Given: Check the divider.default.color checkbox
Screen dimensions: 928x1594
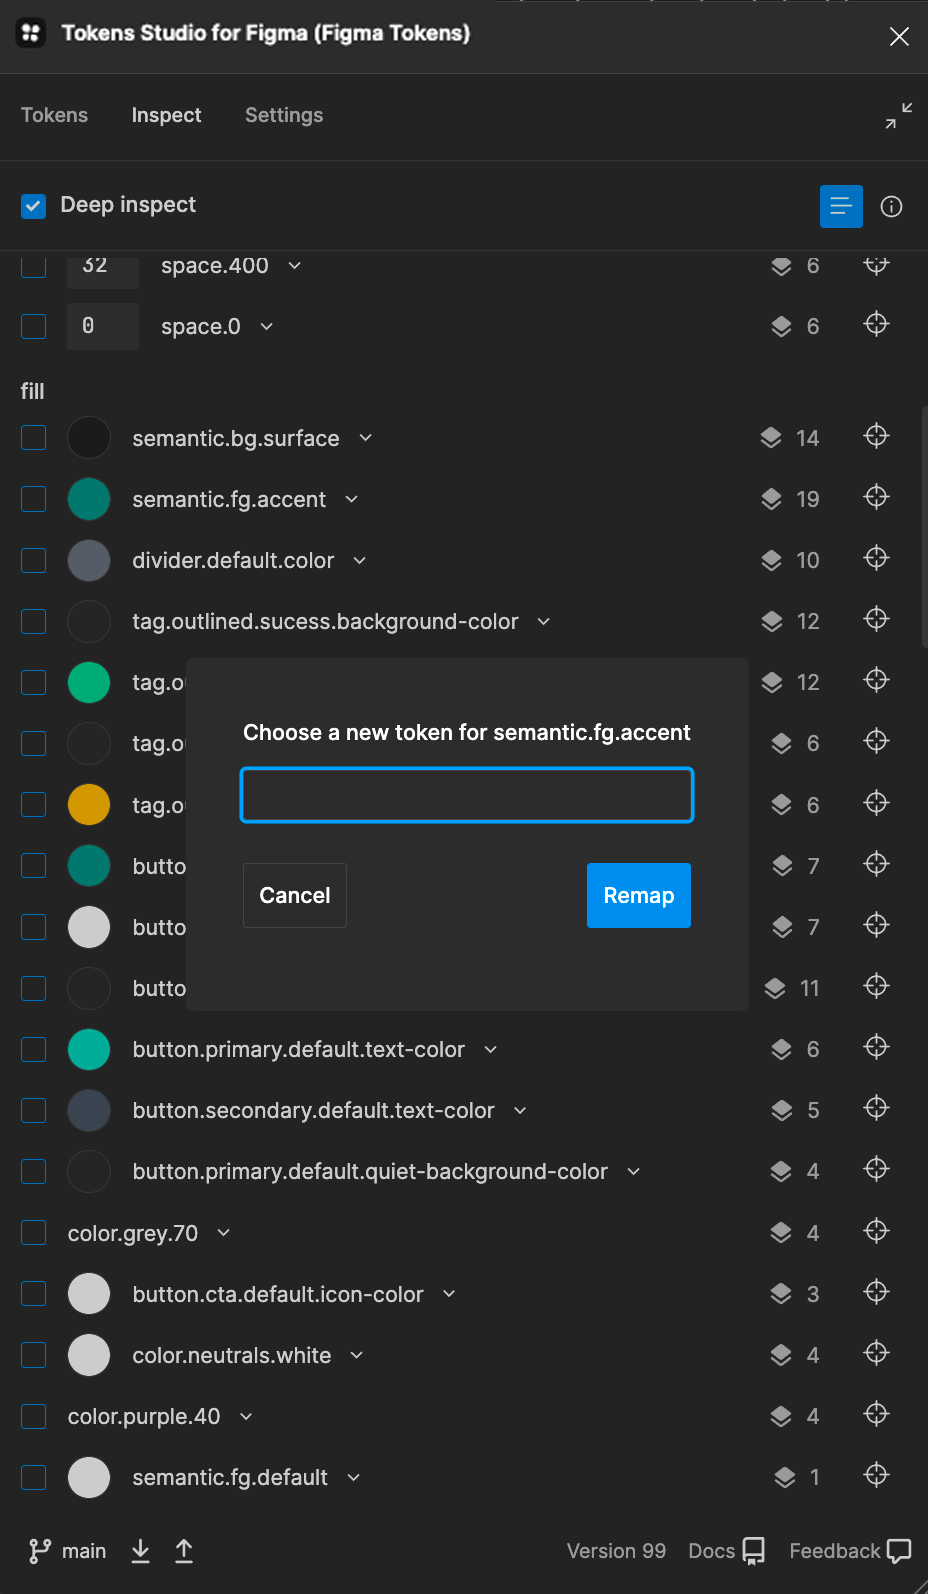Looking at the screenshot, I should point(33,560).
